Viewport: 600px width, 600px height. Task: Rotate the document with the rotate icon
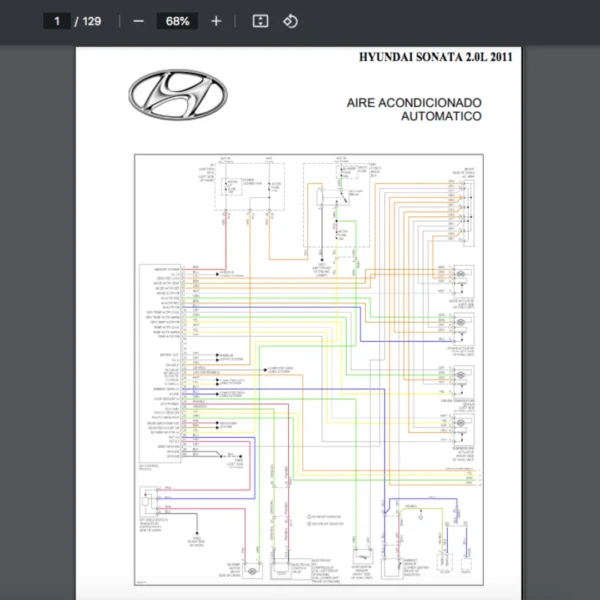pos(290,21)
